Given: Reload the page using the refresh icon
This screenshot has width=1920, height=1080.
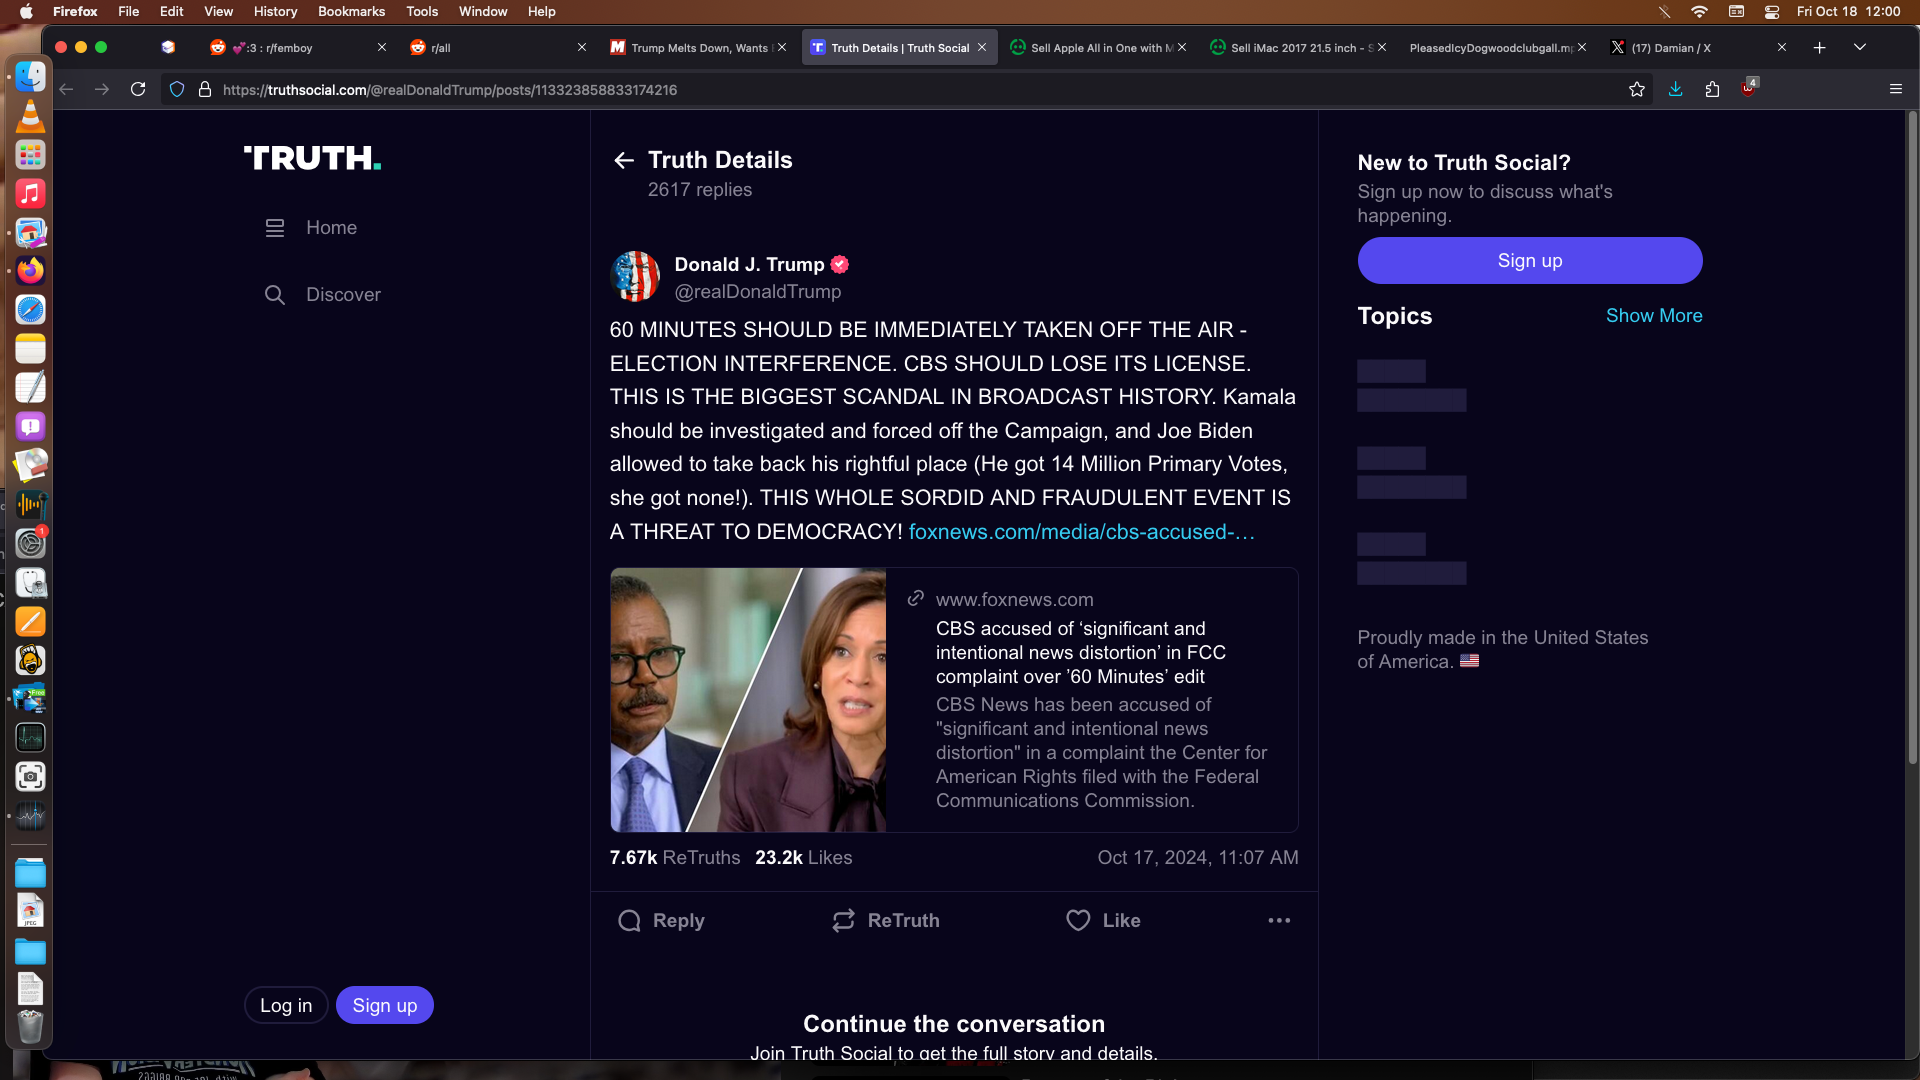Looking at the screenshot, I should (x=138, y=90).
